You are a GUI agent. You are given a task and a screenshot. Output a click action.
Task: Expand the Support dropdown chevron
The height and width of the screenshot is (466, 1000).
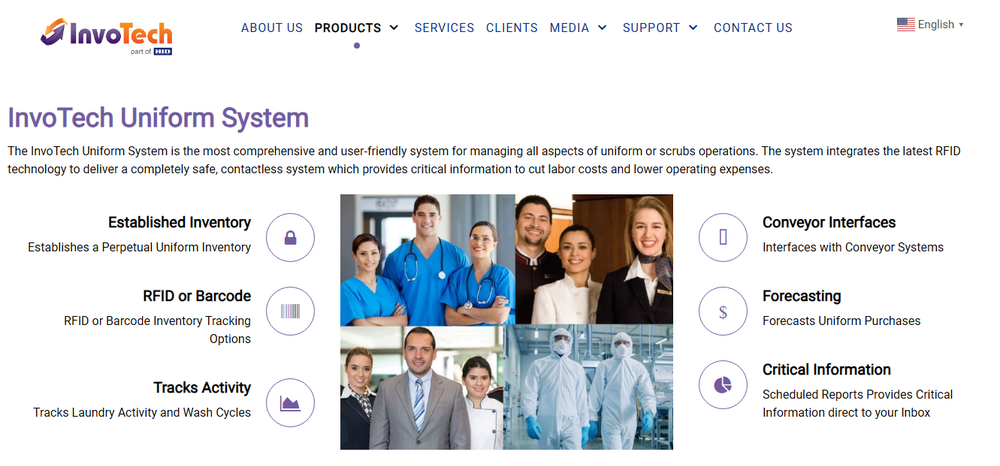click(x=693, y=27)
